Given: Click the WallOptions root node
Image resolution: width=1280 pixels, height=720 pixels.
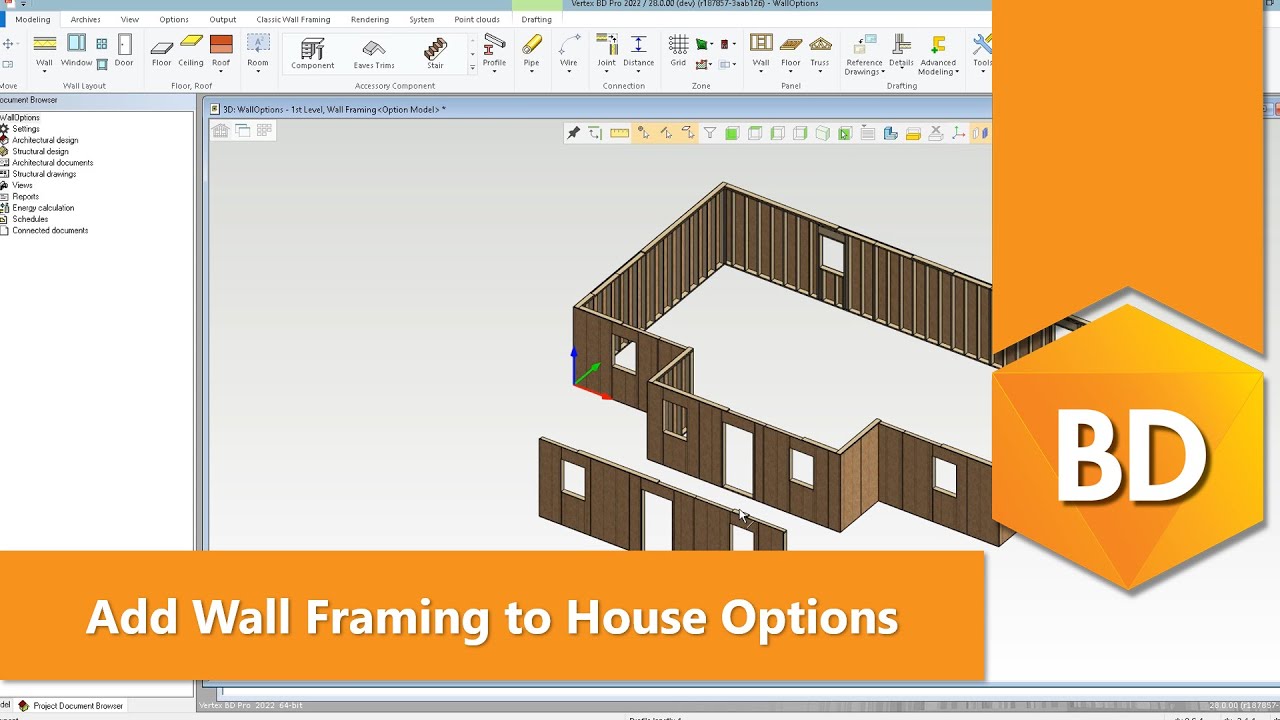Looking at the screenshot, I should 20,118.
